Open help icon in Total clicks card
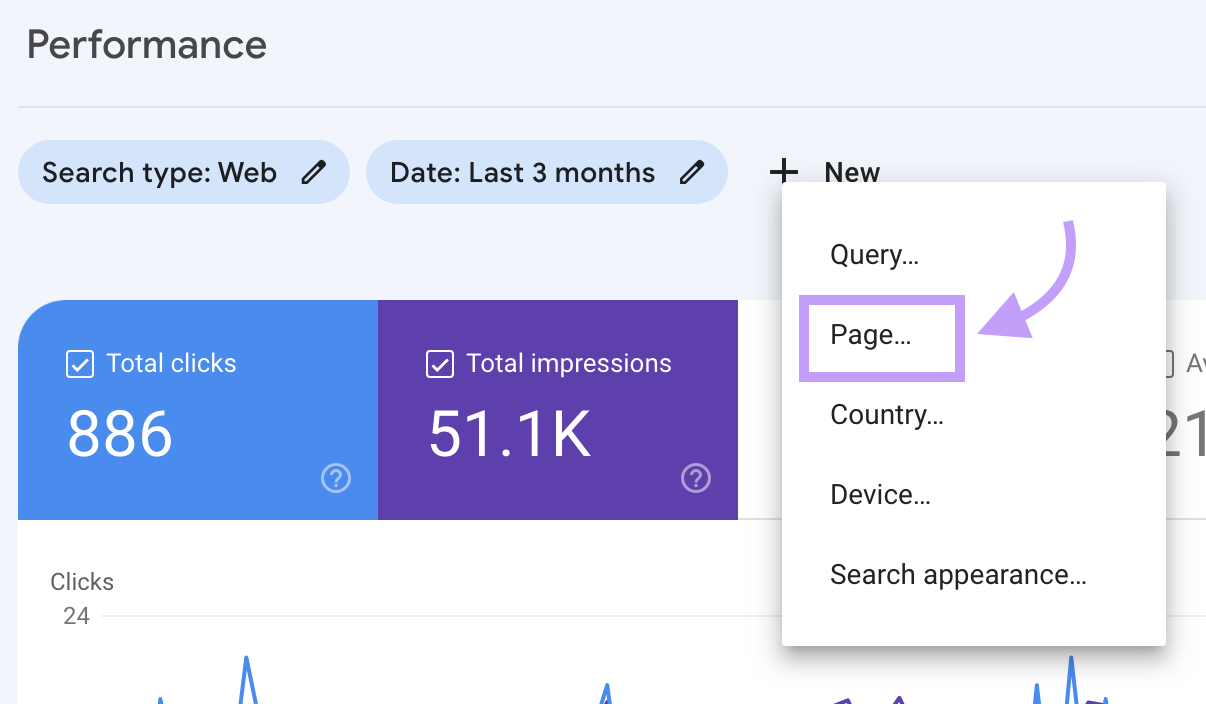This screenshot has width=1206, height=704. [x=336, y=479]
